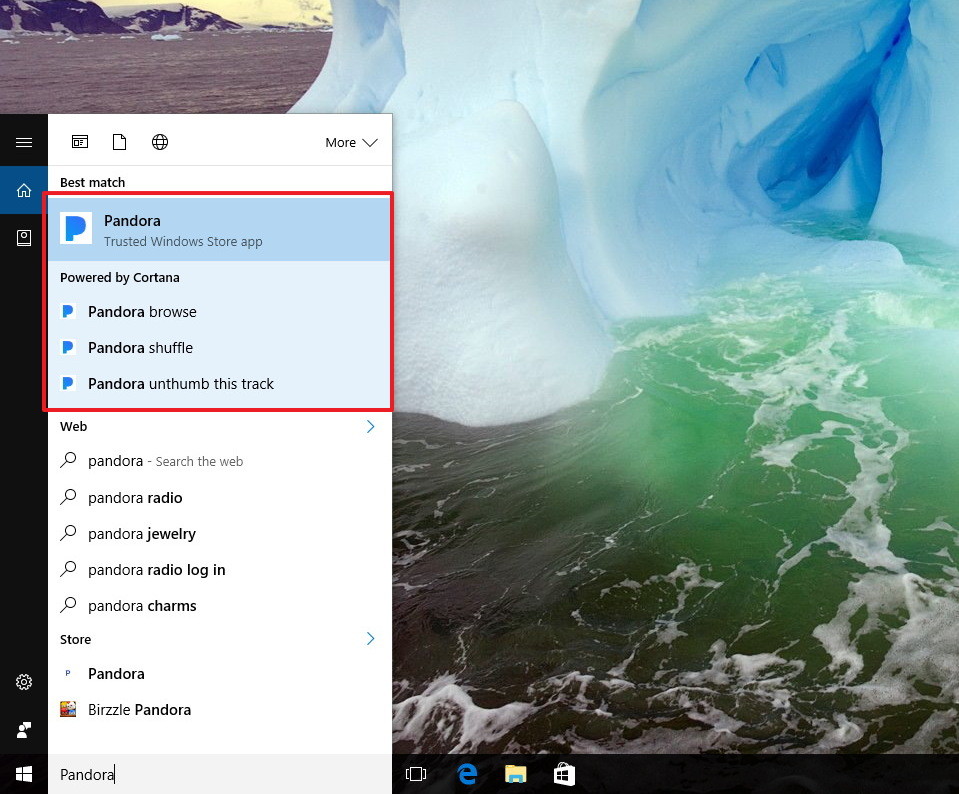959x794 pixels.
Task: Open Birzzle Pandora in the Store results
Action: point(219,710)
